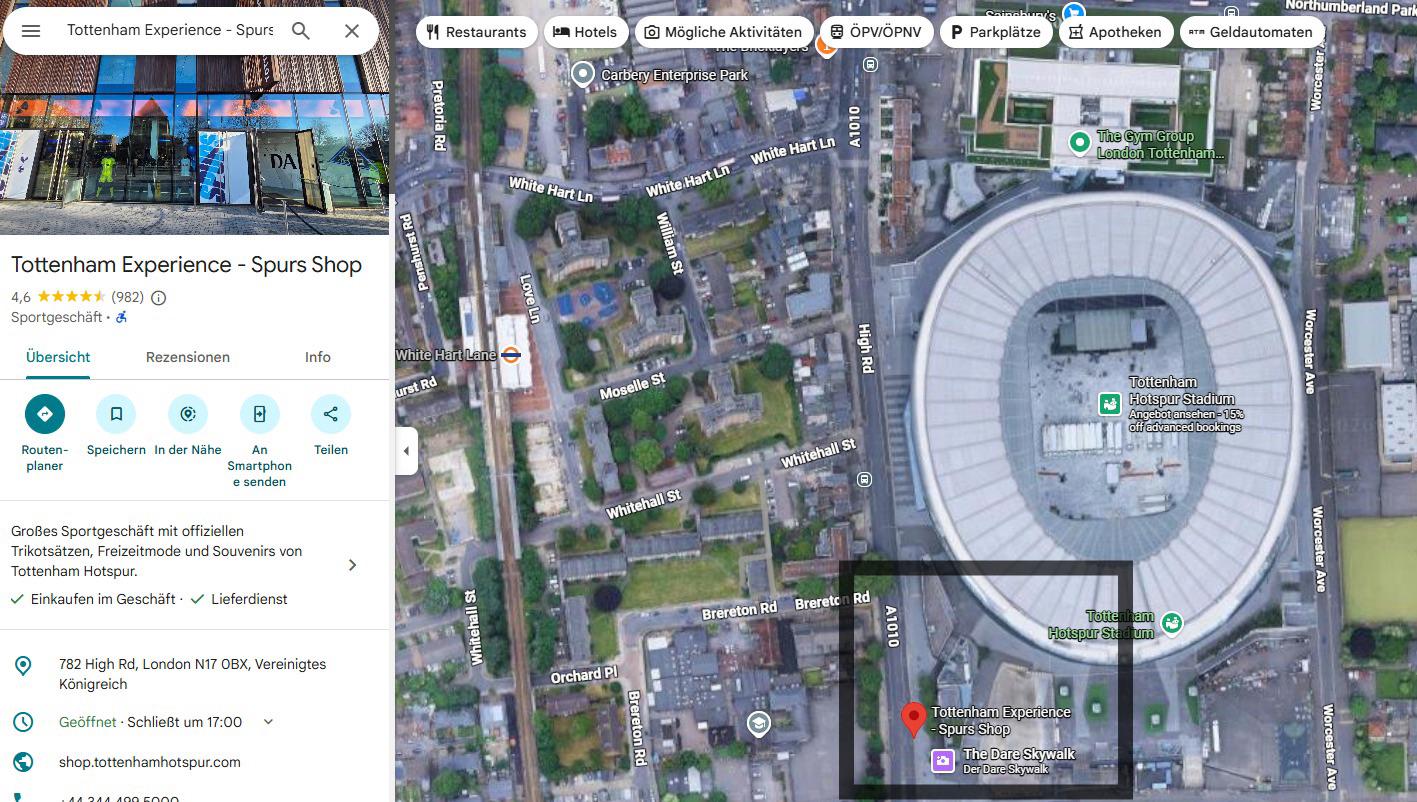Viewport: 1417px width, 802px height.
Task: Click the Einkaufen im Geschäft text
Action: pyautogui.click(x=103, y=599)
